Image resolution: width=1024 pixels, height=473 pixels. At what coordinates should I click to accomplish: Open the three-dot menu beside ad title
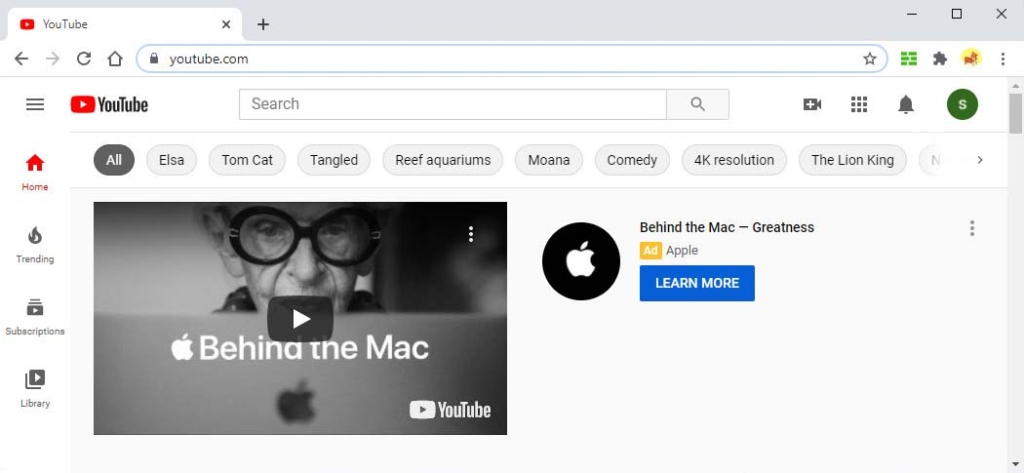pos(972,228)
